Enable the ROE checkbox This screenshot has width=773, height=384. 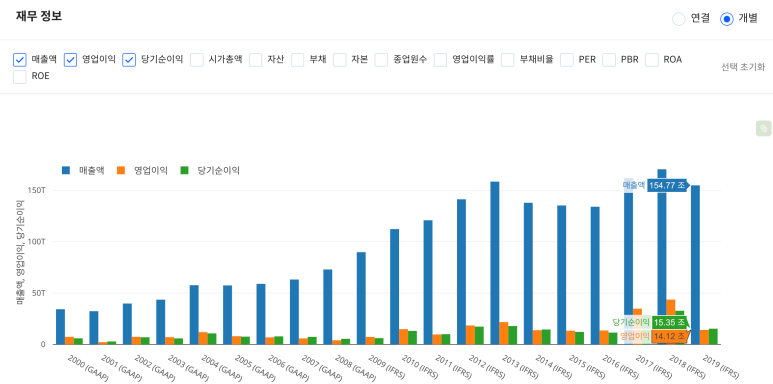[20, 77]
